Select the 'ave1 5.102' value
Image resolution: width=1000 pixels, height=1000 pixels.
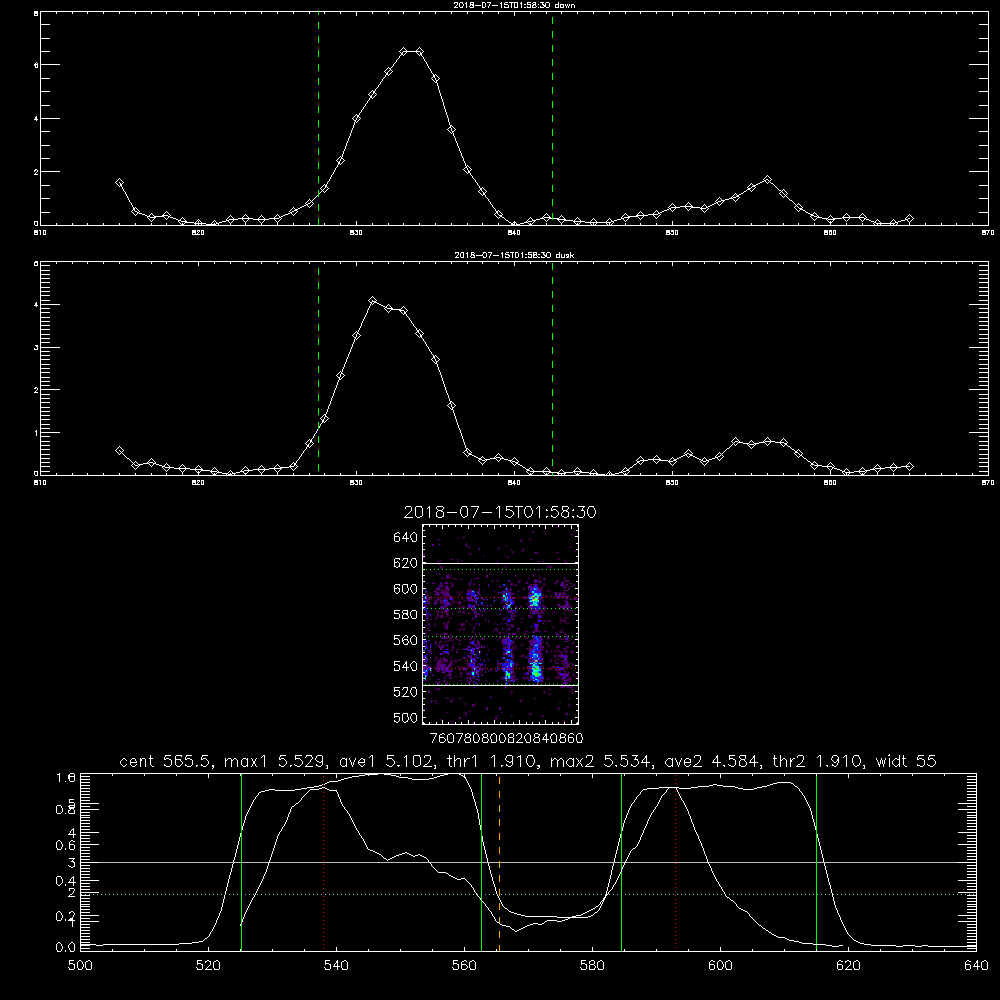click(385, 761)
